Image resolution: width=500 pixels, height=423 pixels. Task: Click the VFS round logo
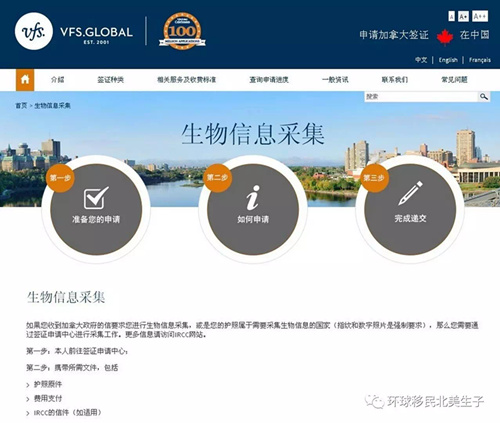click(x=34, y=31)
